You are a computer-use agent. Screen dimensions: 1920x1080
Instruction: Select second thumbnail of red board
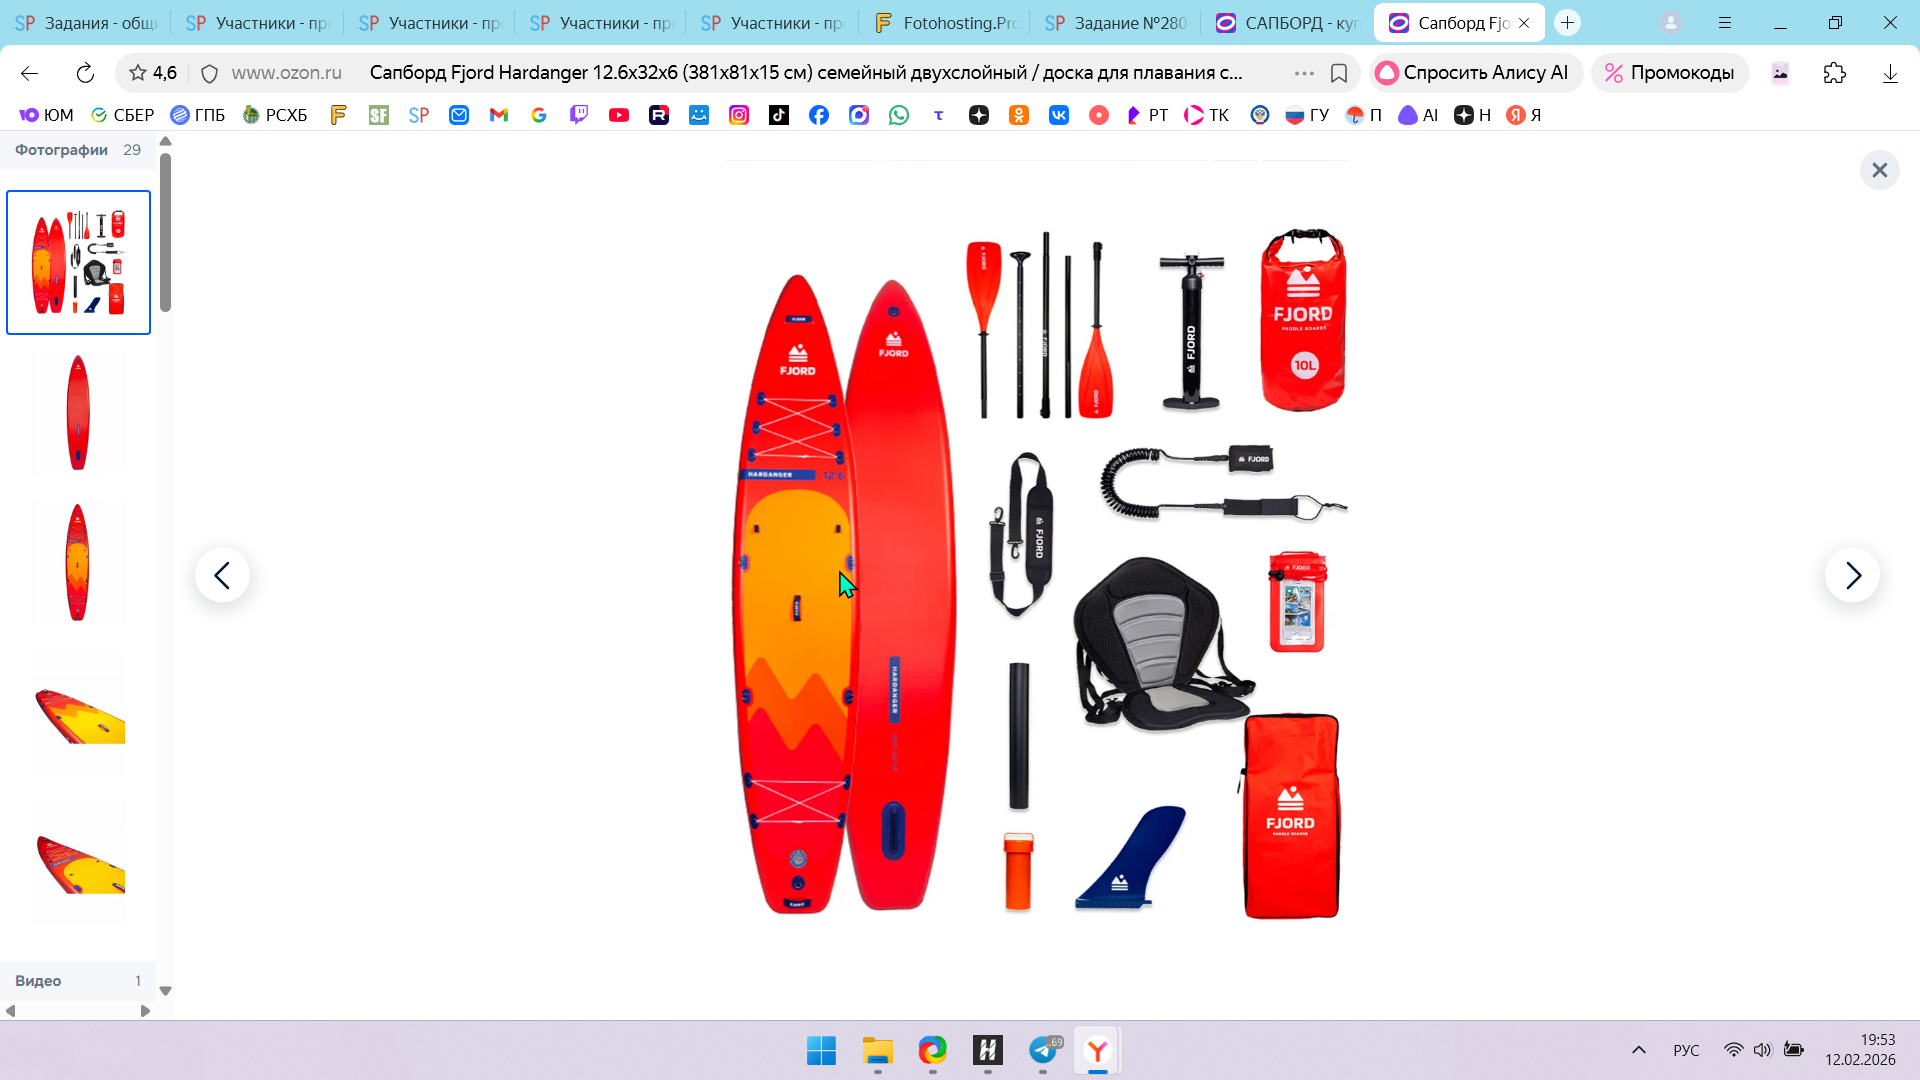[78, 412]
